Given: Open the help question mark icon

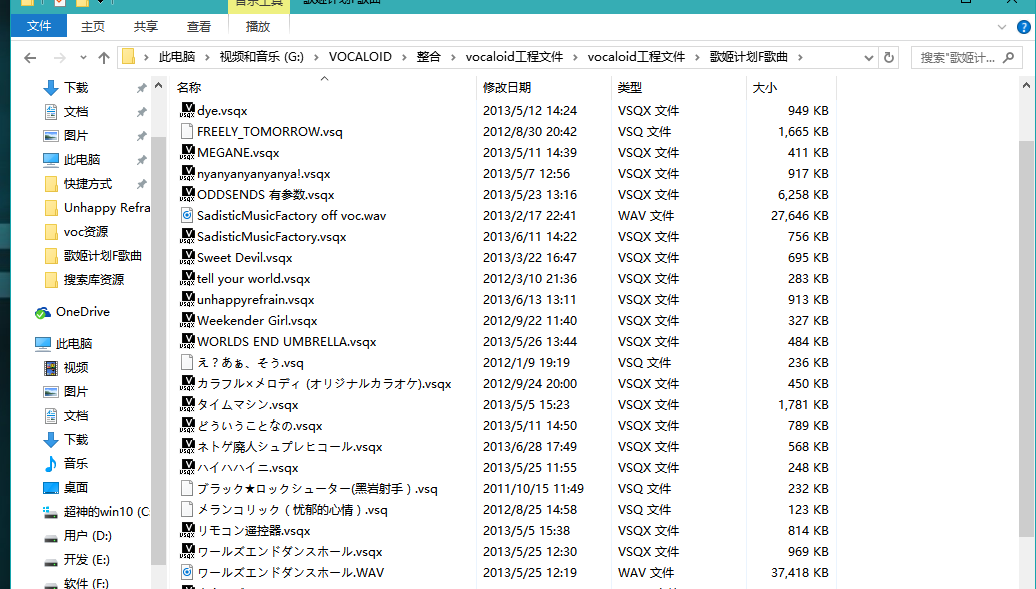Looking at the screenshot, I should coord(1023,27).
